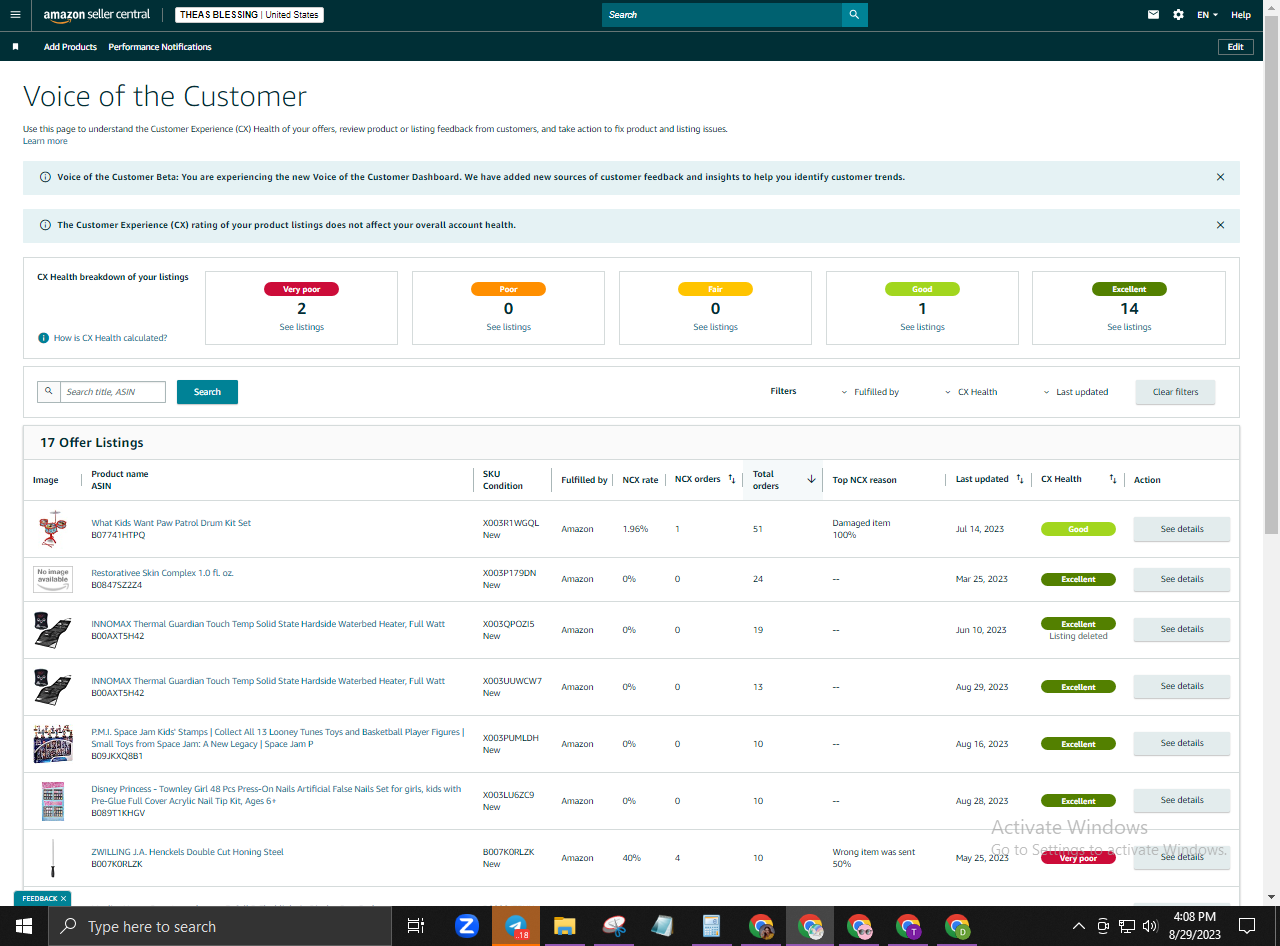Expand the Last updated filter dropdown
Screen dimensions: 1280x946
pos(1076,392)
